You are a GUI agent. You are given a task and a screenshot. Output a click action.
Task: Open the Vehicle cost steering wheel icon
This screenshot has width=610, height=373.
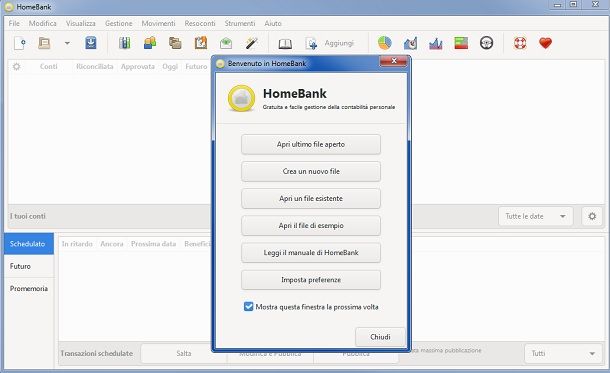(x=486, y=43)
